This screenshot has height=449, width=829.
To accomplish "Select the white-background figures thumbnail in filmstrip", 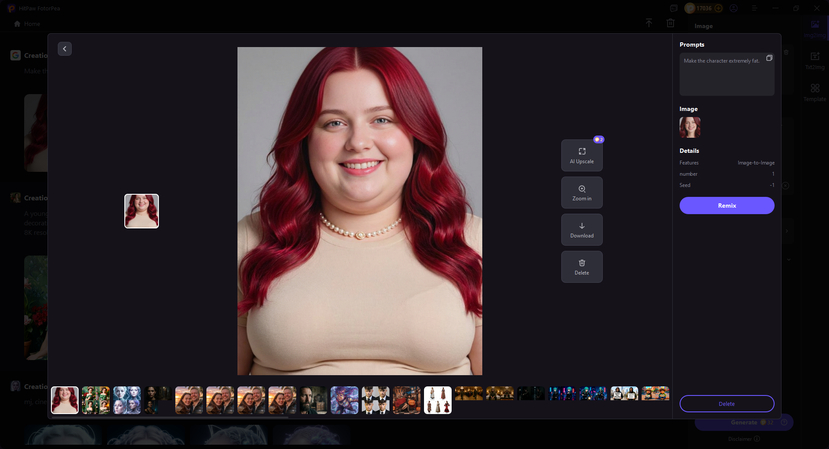I will click(x=437, y=400).
